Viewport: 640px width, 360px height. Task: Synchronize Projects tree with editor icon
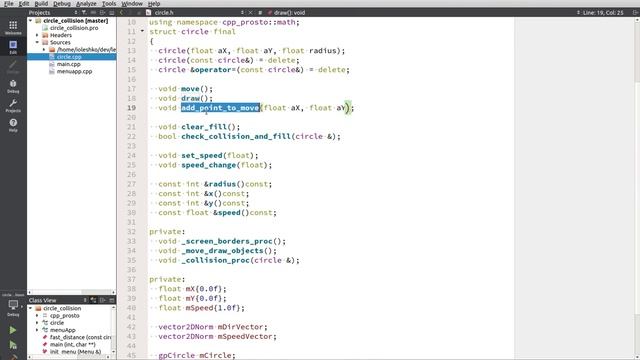point(93,13)
